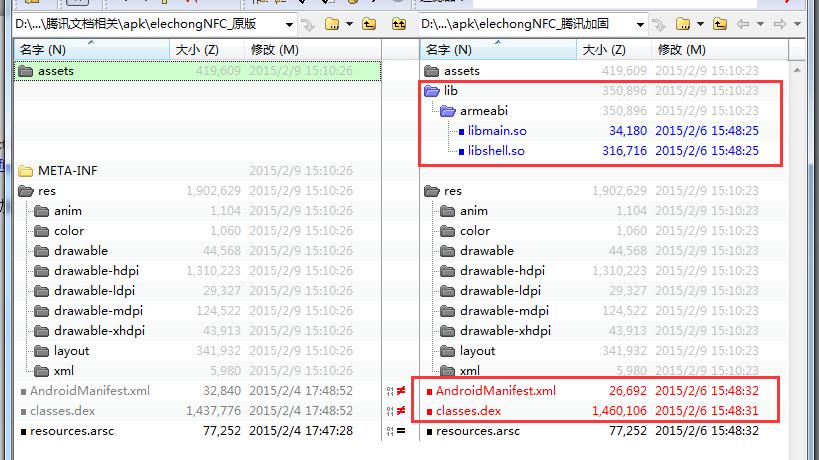The image size is (819, 460).
Task: Click the left pane assets folder icon
Action: coord(26,71)
